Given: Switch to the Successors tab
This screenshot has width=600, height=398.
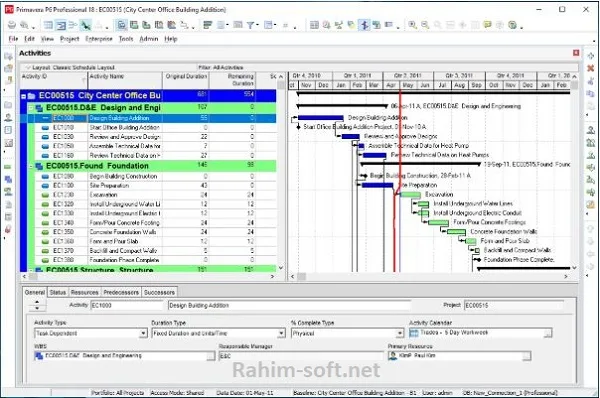Looking at the screenshot, I should pos(159,292).
